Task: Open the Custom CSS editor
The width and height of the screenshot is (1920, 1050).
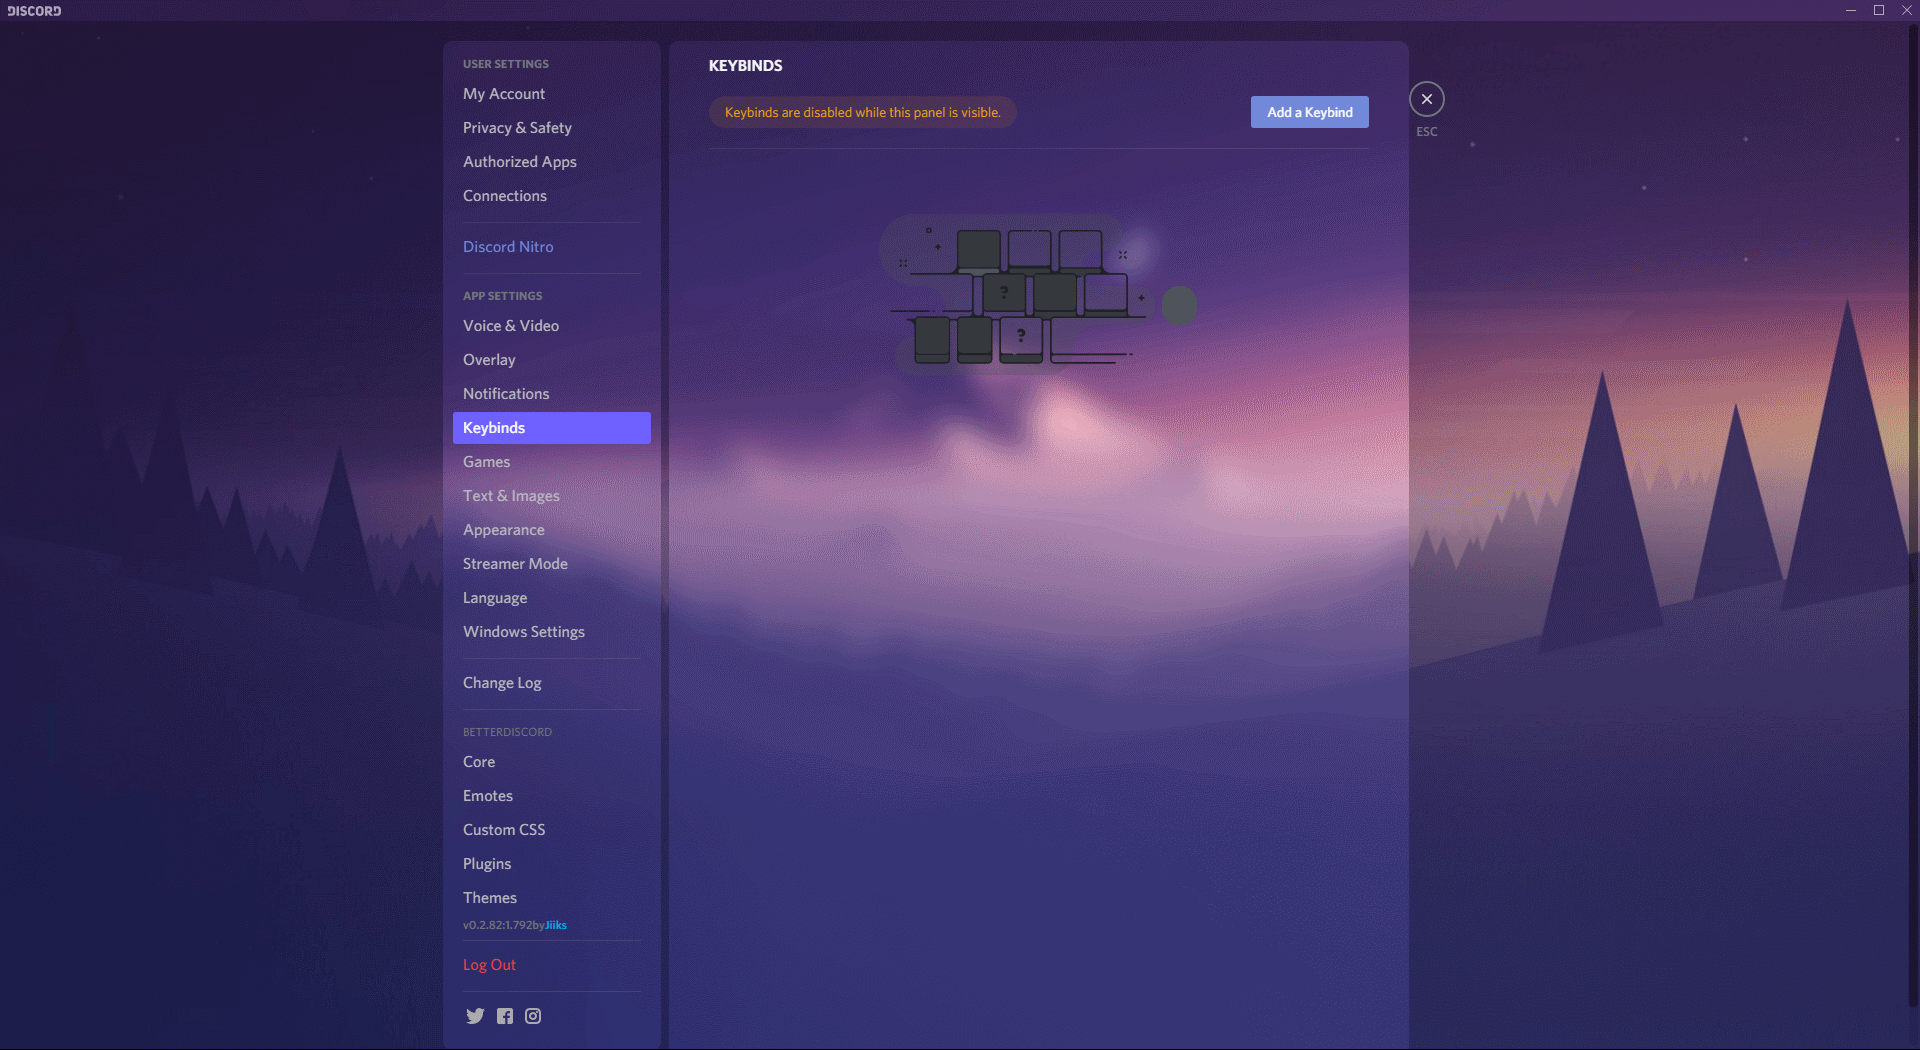Action: (x=552, y=830)
